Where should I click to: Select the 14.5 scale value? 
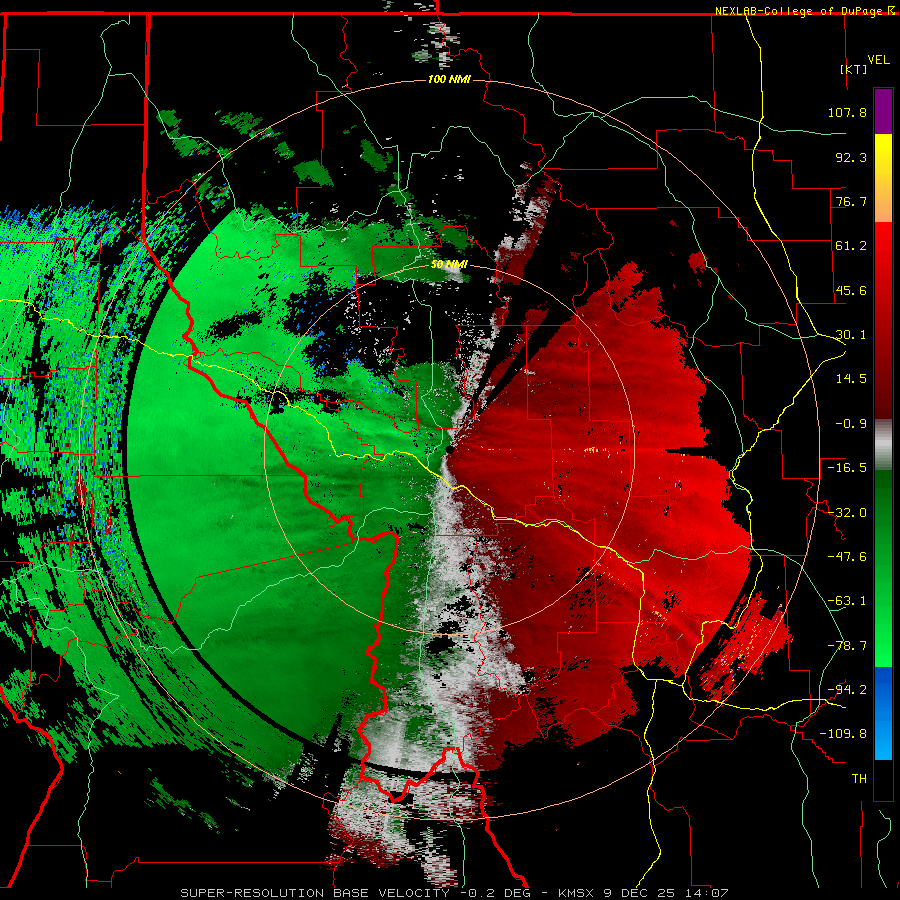851,379
